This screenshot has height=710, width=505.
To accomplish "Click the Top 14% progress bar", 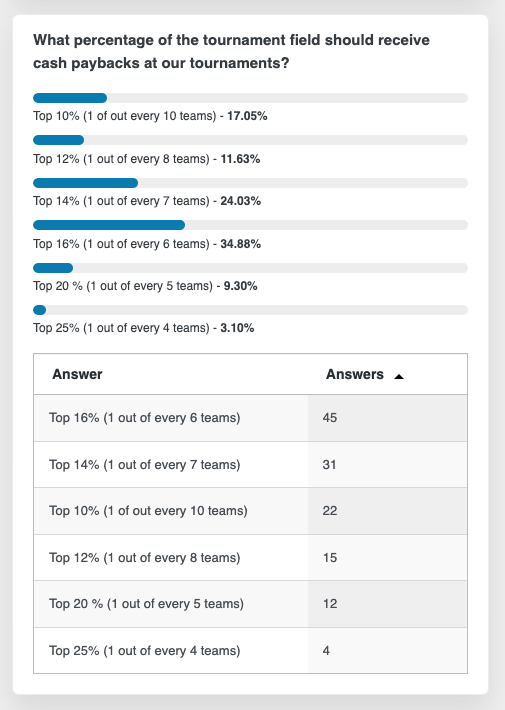I will [x=250, y=183].
